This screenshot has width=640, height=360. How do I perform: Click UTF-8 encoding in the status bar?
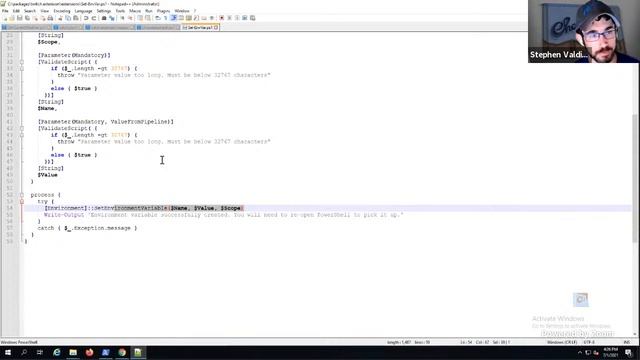(589, 342)
